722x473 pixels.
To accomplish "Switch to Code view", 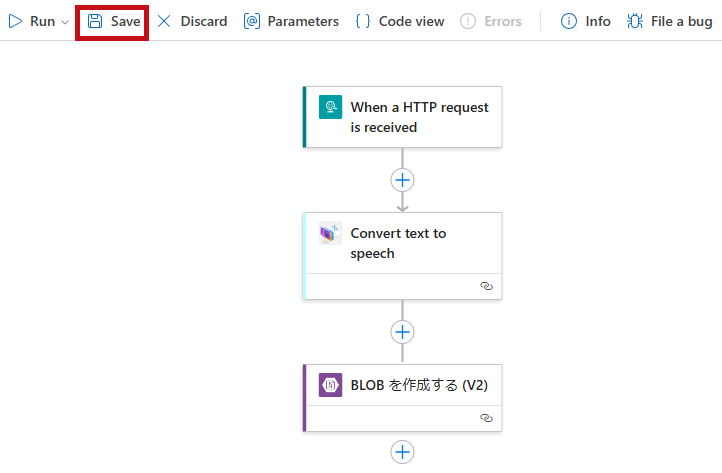I will 400,21.
